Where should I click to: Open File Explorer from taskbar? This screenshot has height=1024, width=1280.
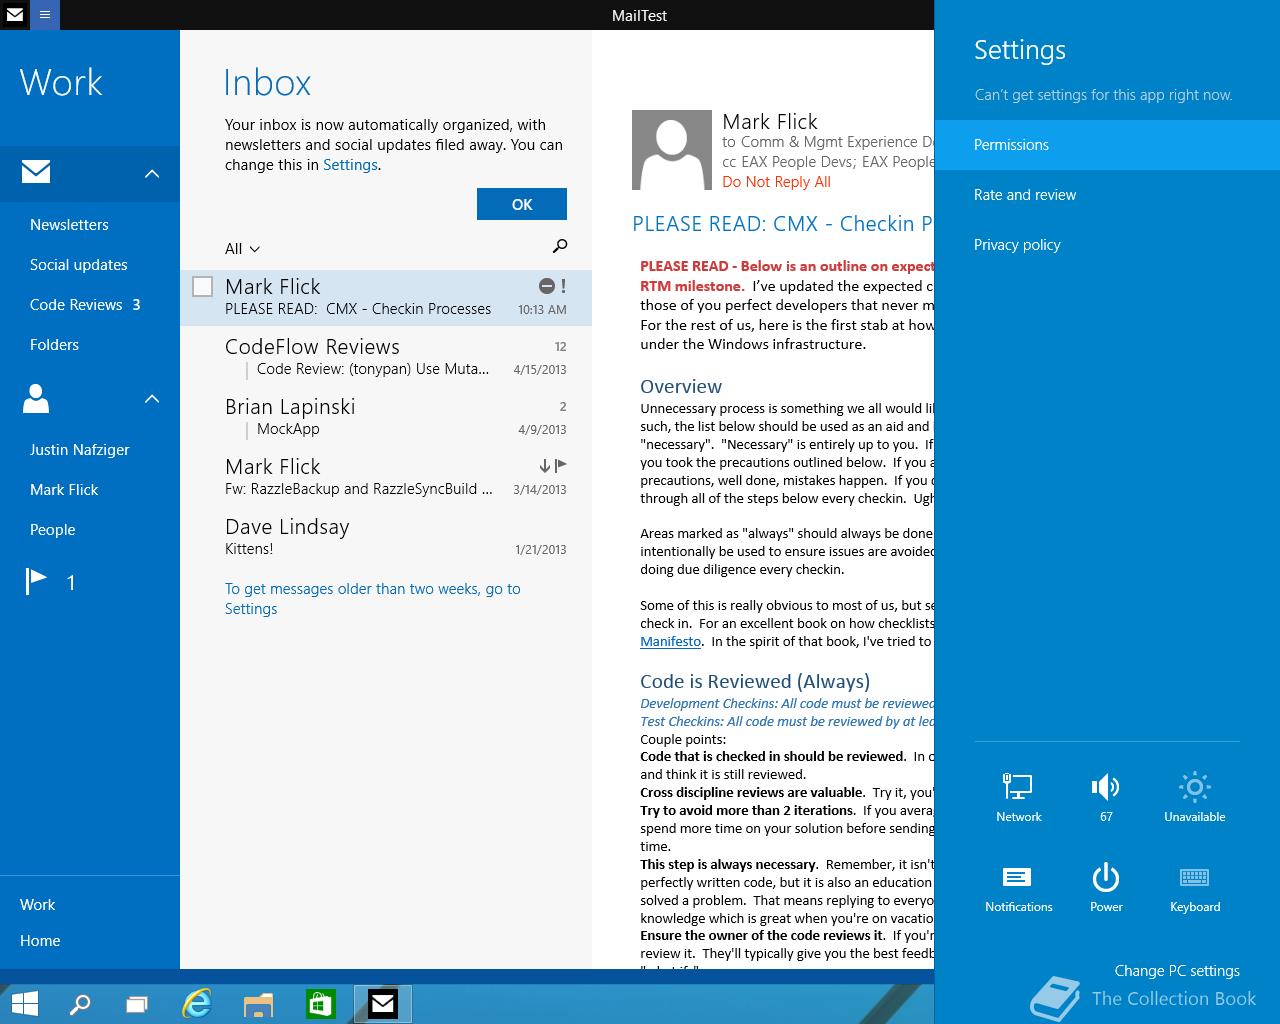pyautogui.click(x=258, y=1004)
